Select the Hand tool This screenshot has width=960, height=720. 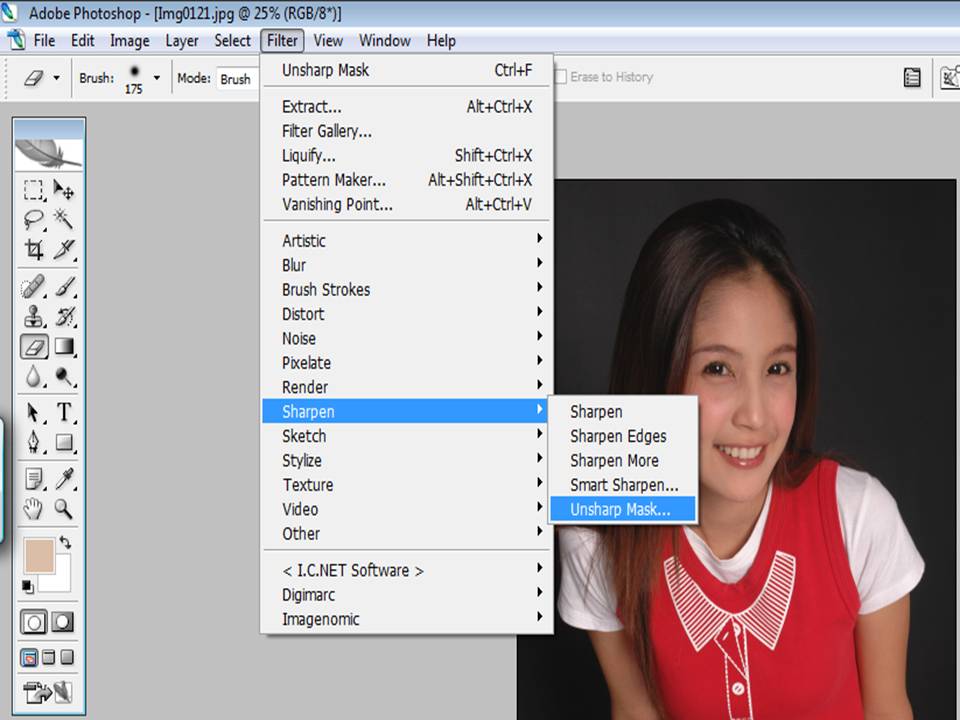[x=34, y=508]
